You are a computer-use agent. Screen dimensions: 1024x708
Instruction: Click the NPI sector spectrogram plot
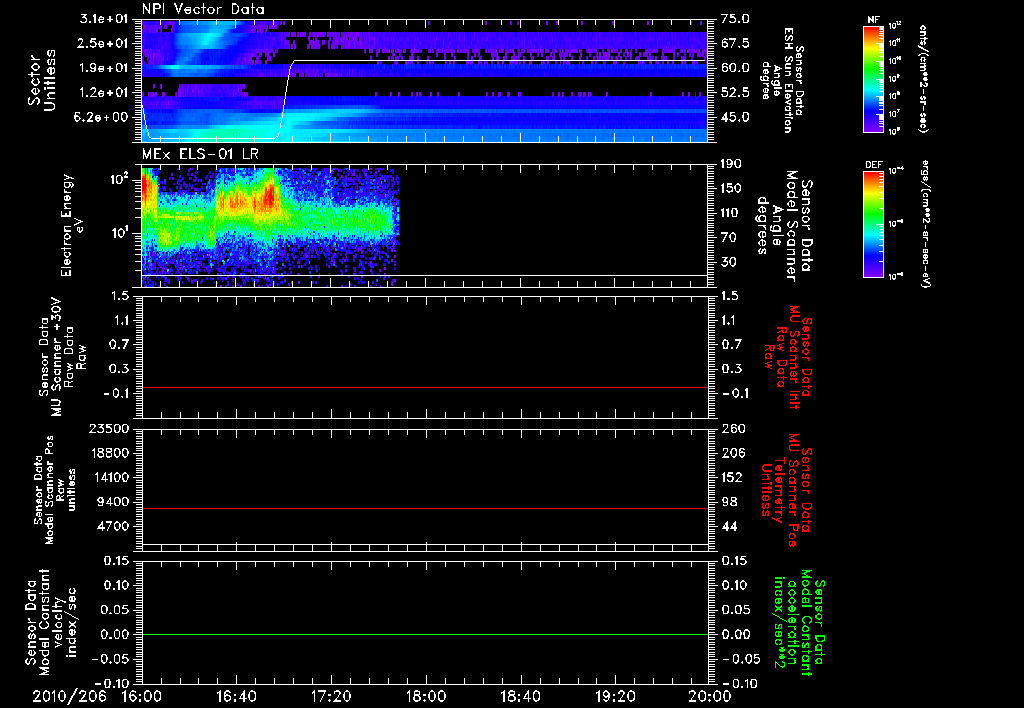[424, 81]
